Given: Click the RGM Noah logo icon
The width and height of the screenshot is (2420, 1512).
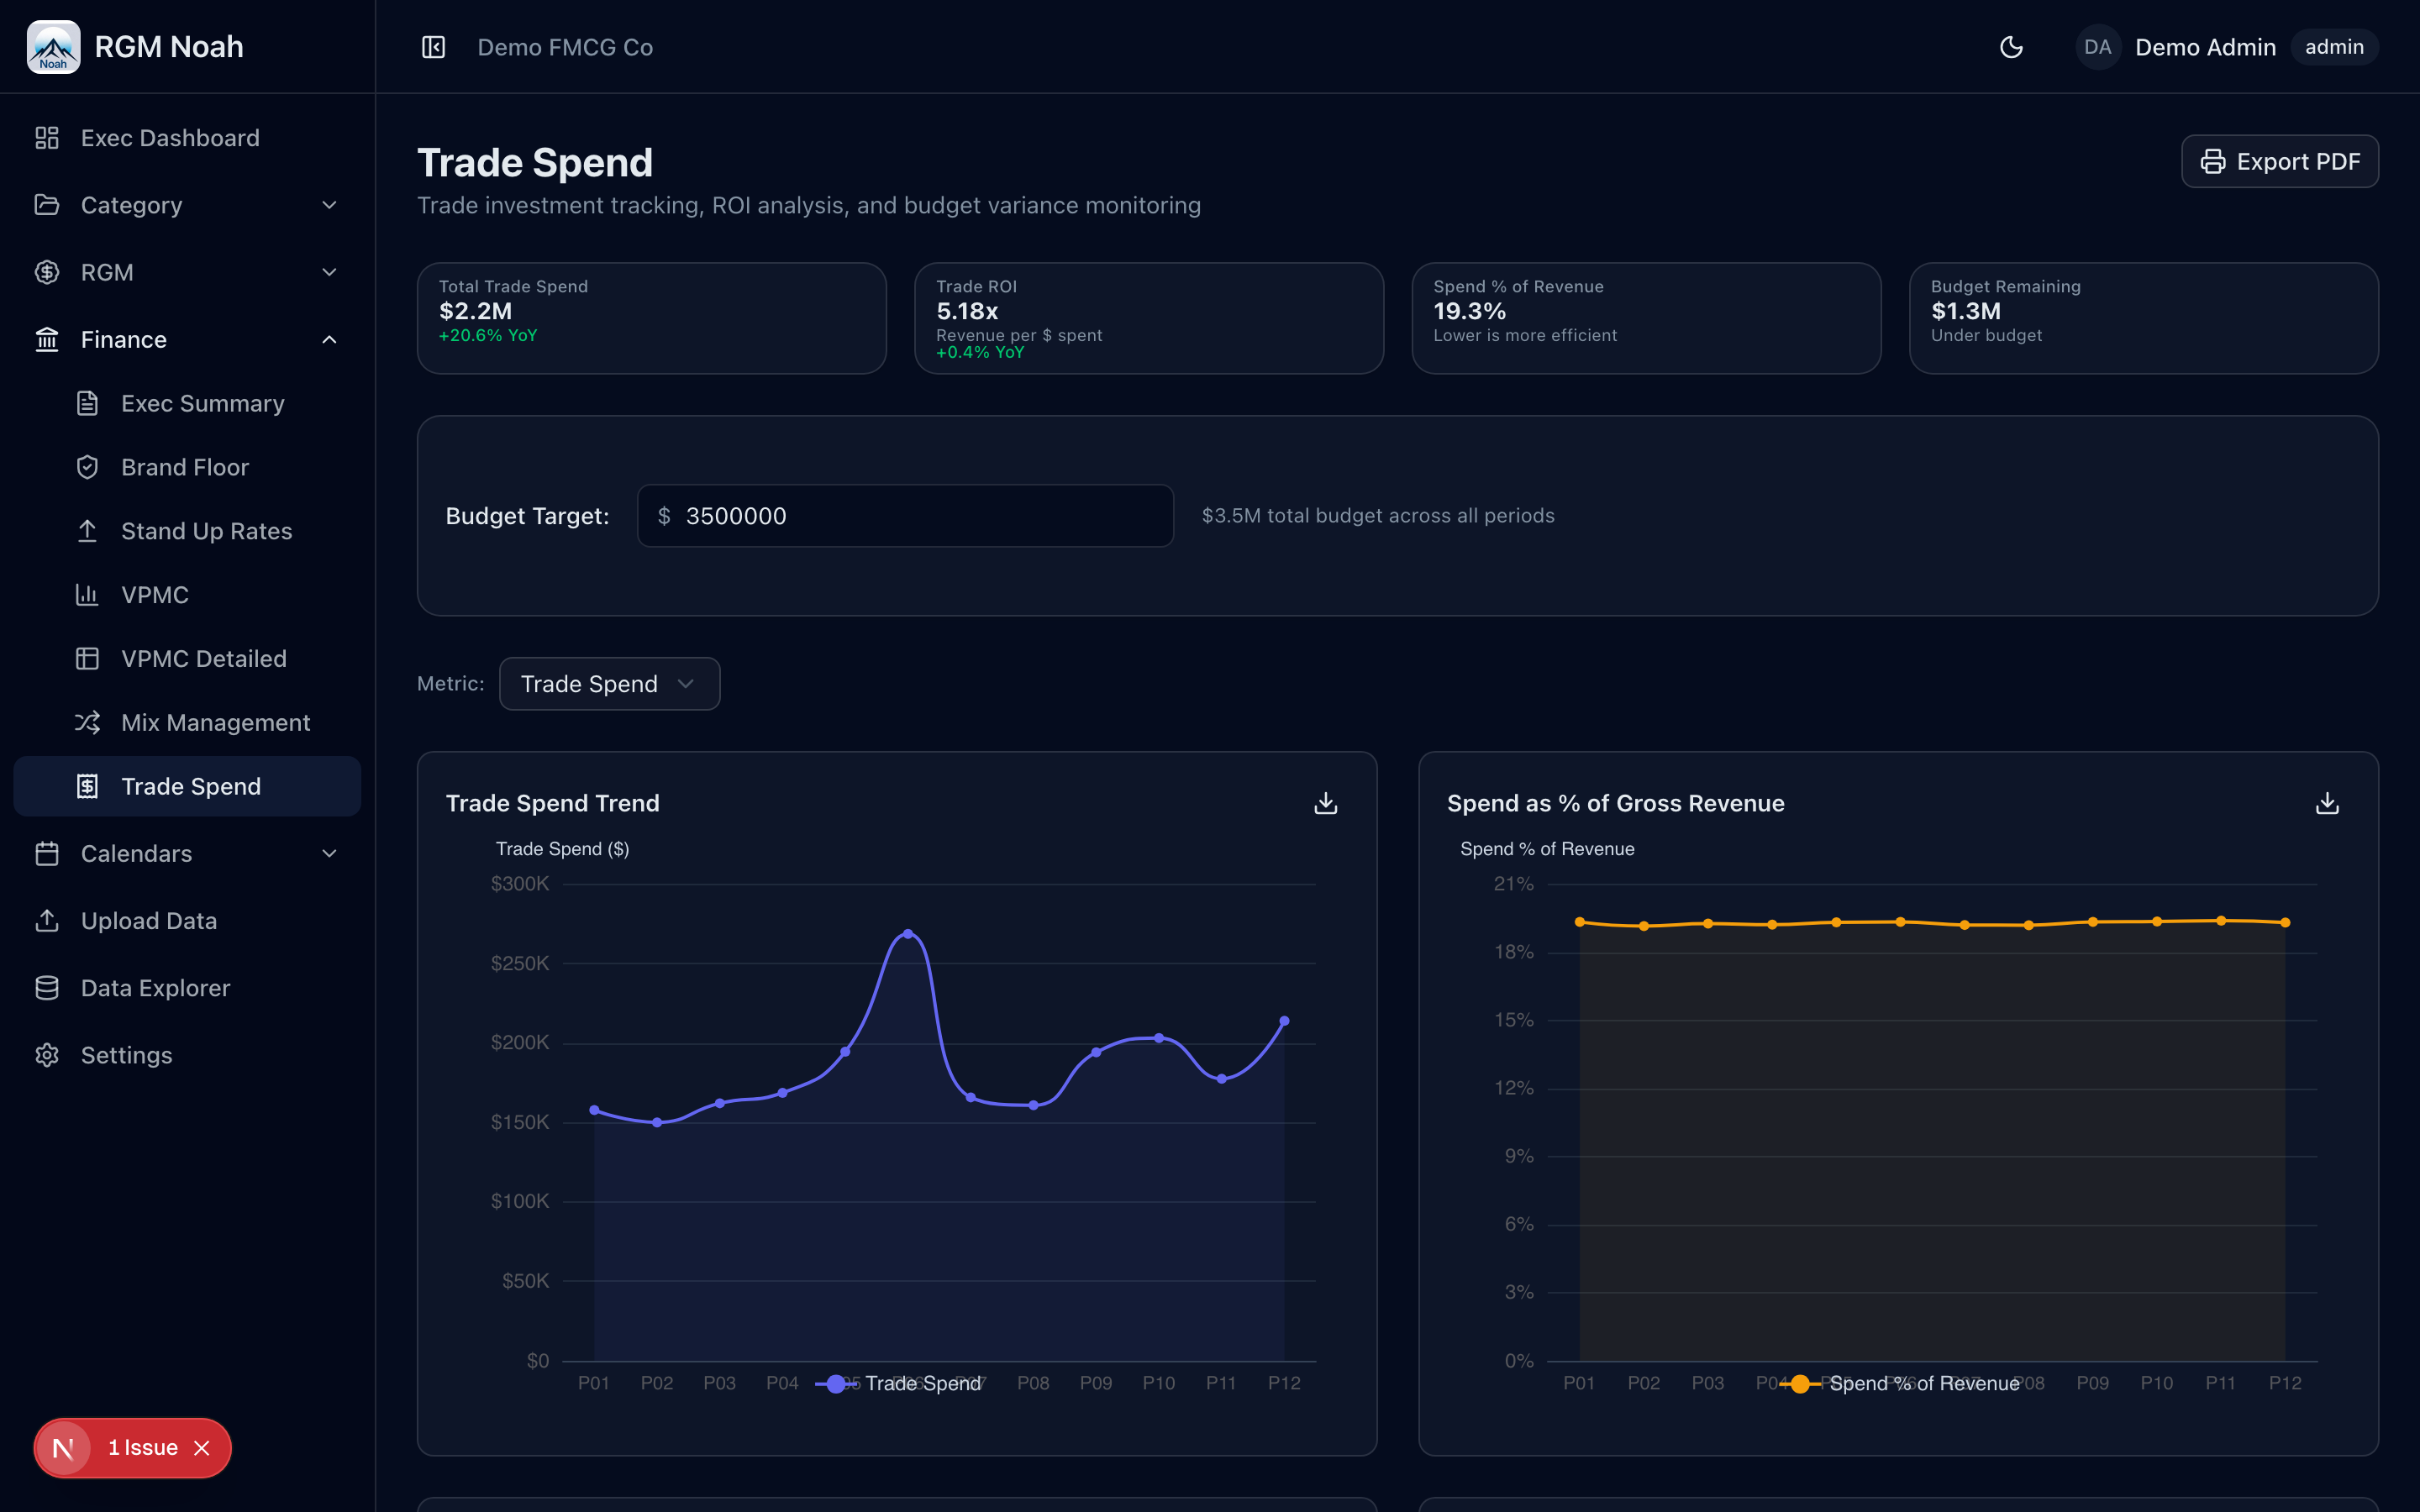Looking at the screenshot, I should (x=53, y=47).
